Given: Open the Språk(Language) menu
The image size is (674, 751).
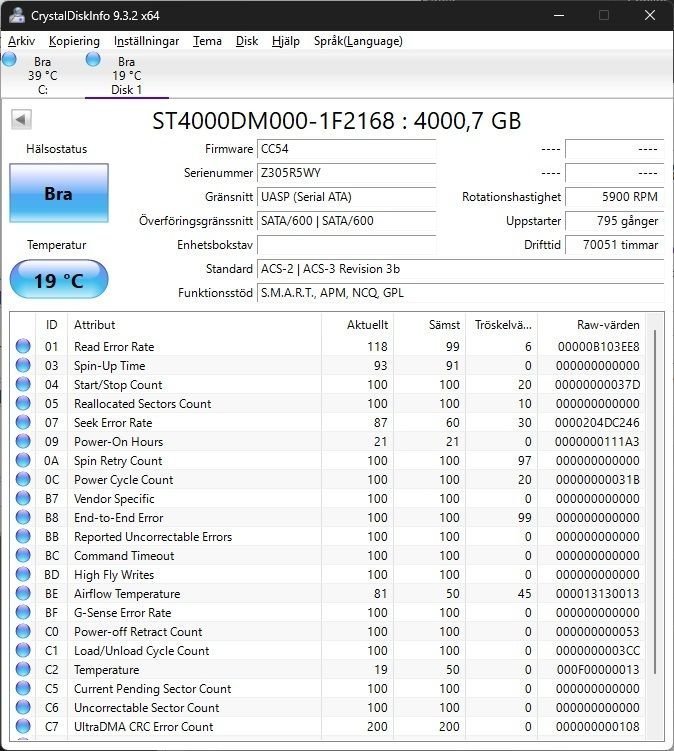Looking at the screenshot, I should (x=358, y=41).
